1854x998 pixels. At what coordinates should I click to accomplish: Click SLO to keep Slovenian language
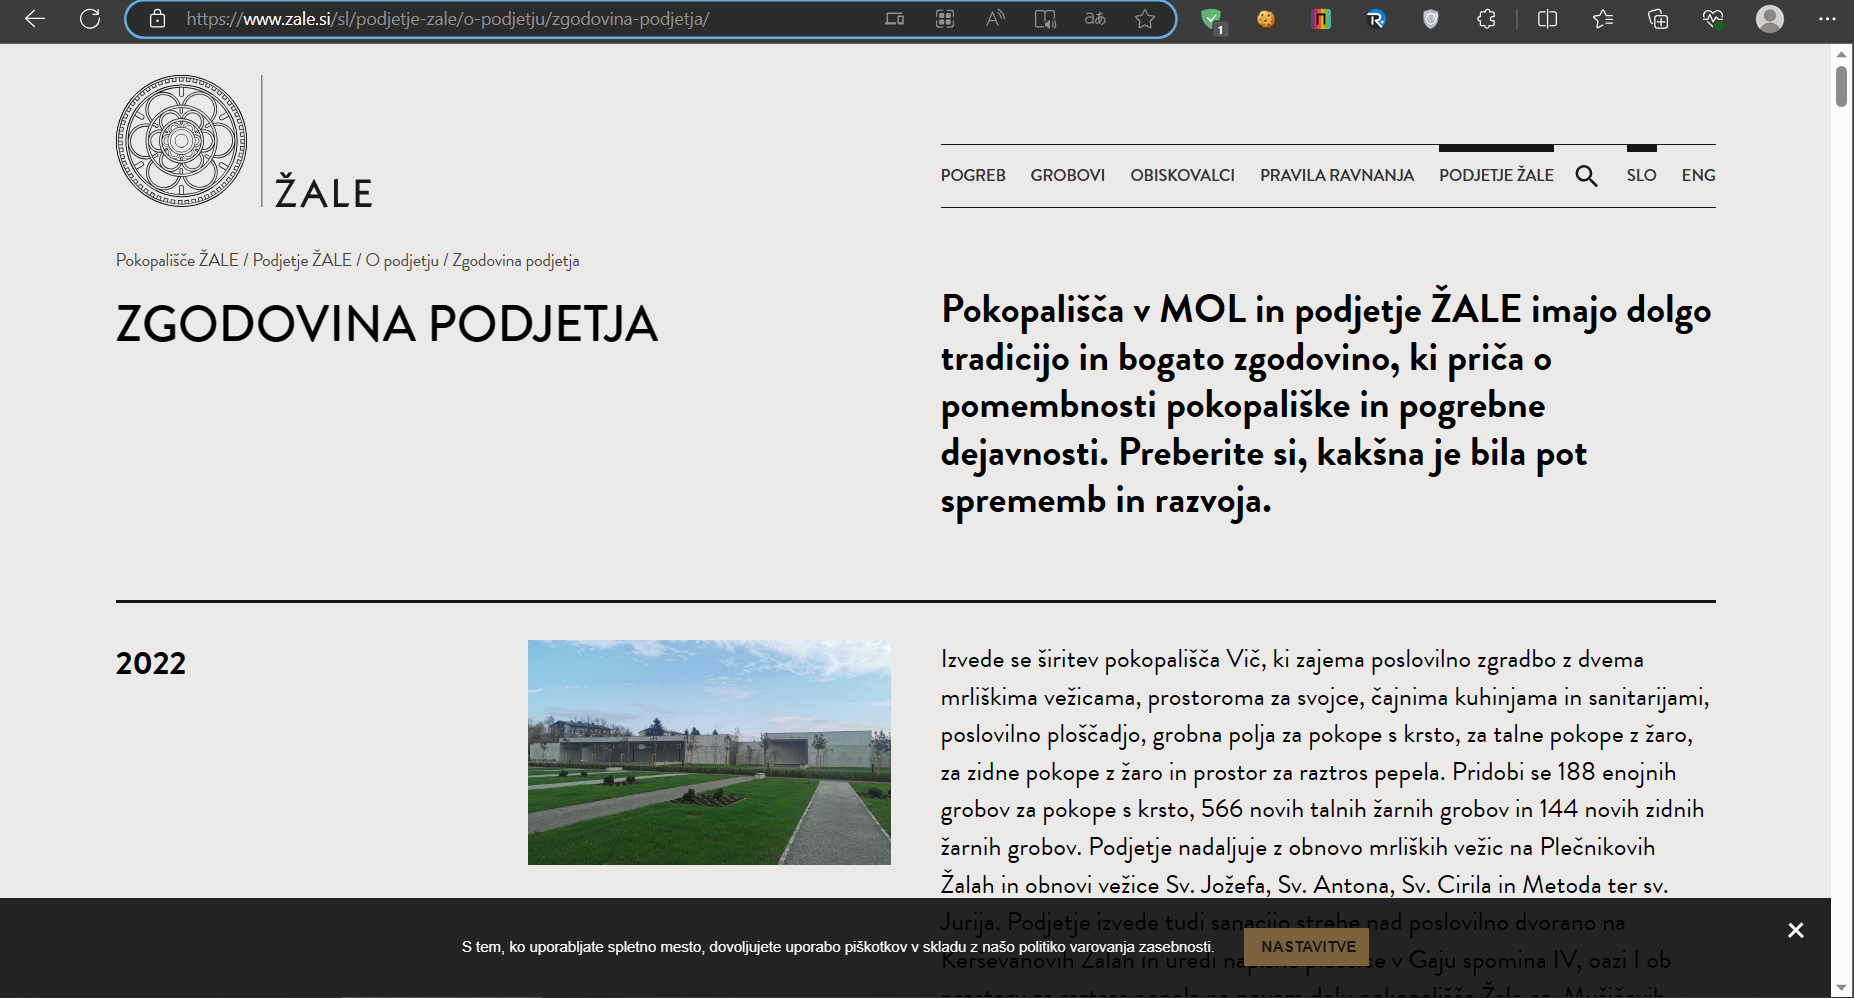[1641, 175]
